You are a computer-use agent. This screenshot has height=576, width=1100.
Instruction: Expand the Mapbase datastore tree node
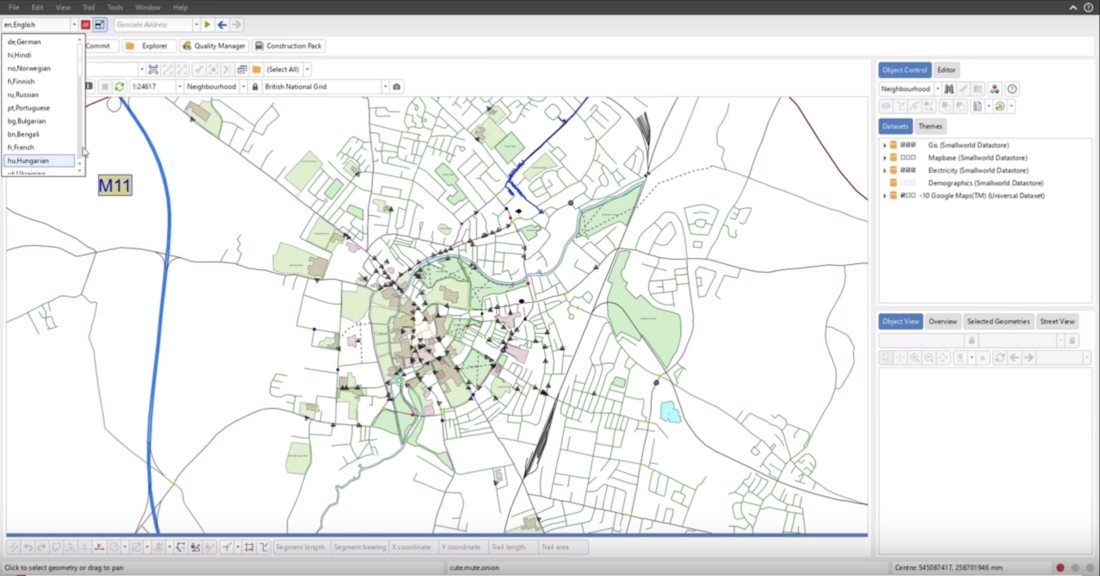pos(885,158)
